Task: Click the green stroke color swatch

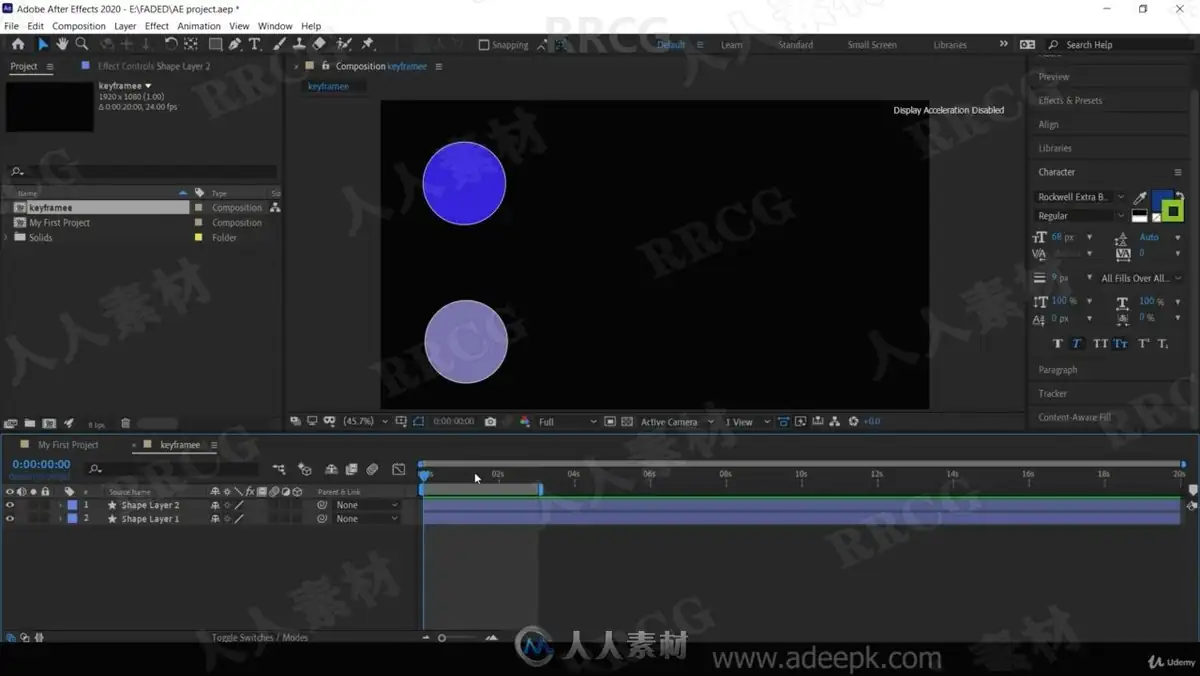Action: pos(1173,211)
